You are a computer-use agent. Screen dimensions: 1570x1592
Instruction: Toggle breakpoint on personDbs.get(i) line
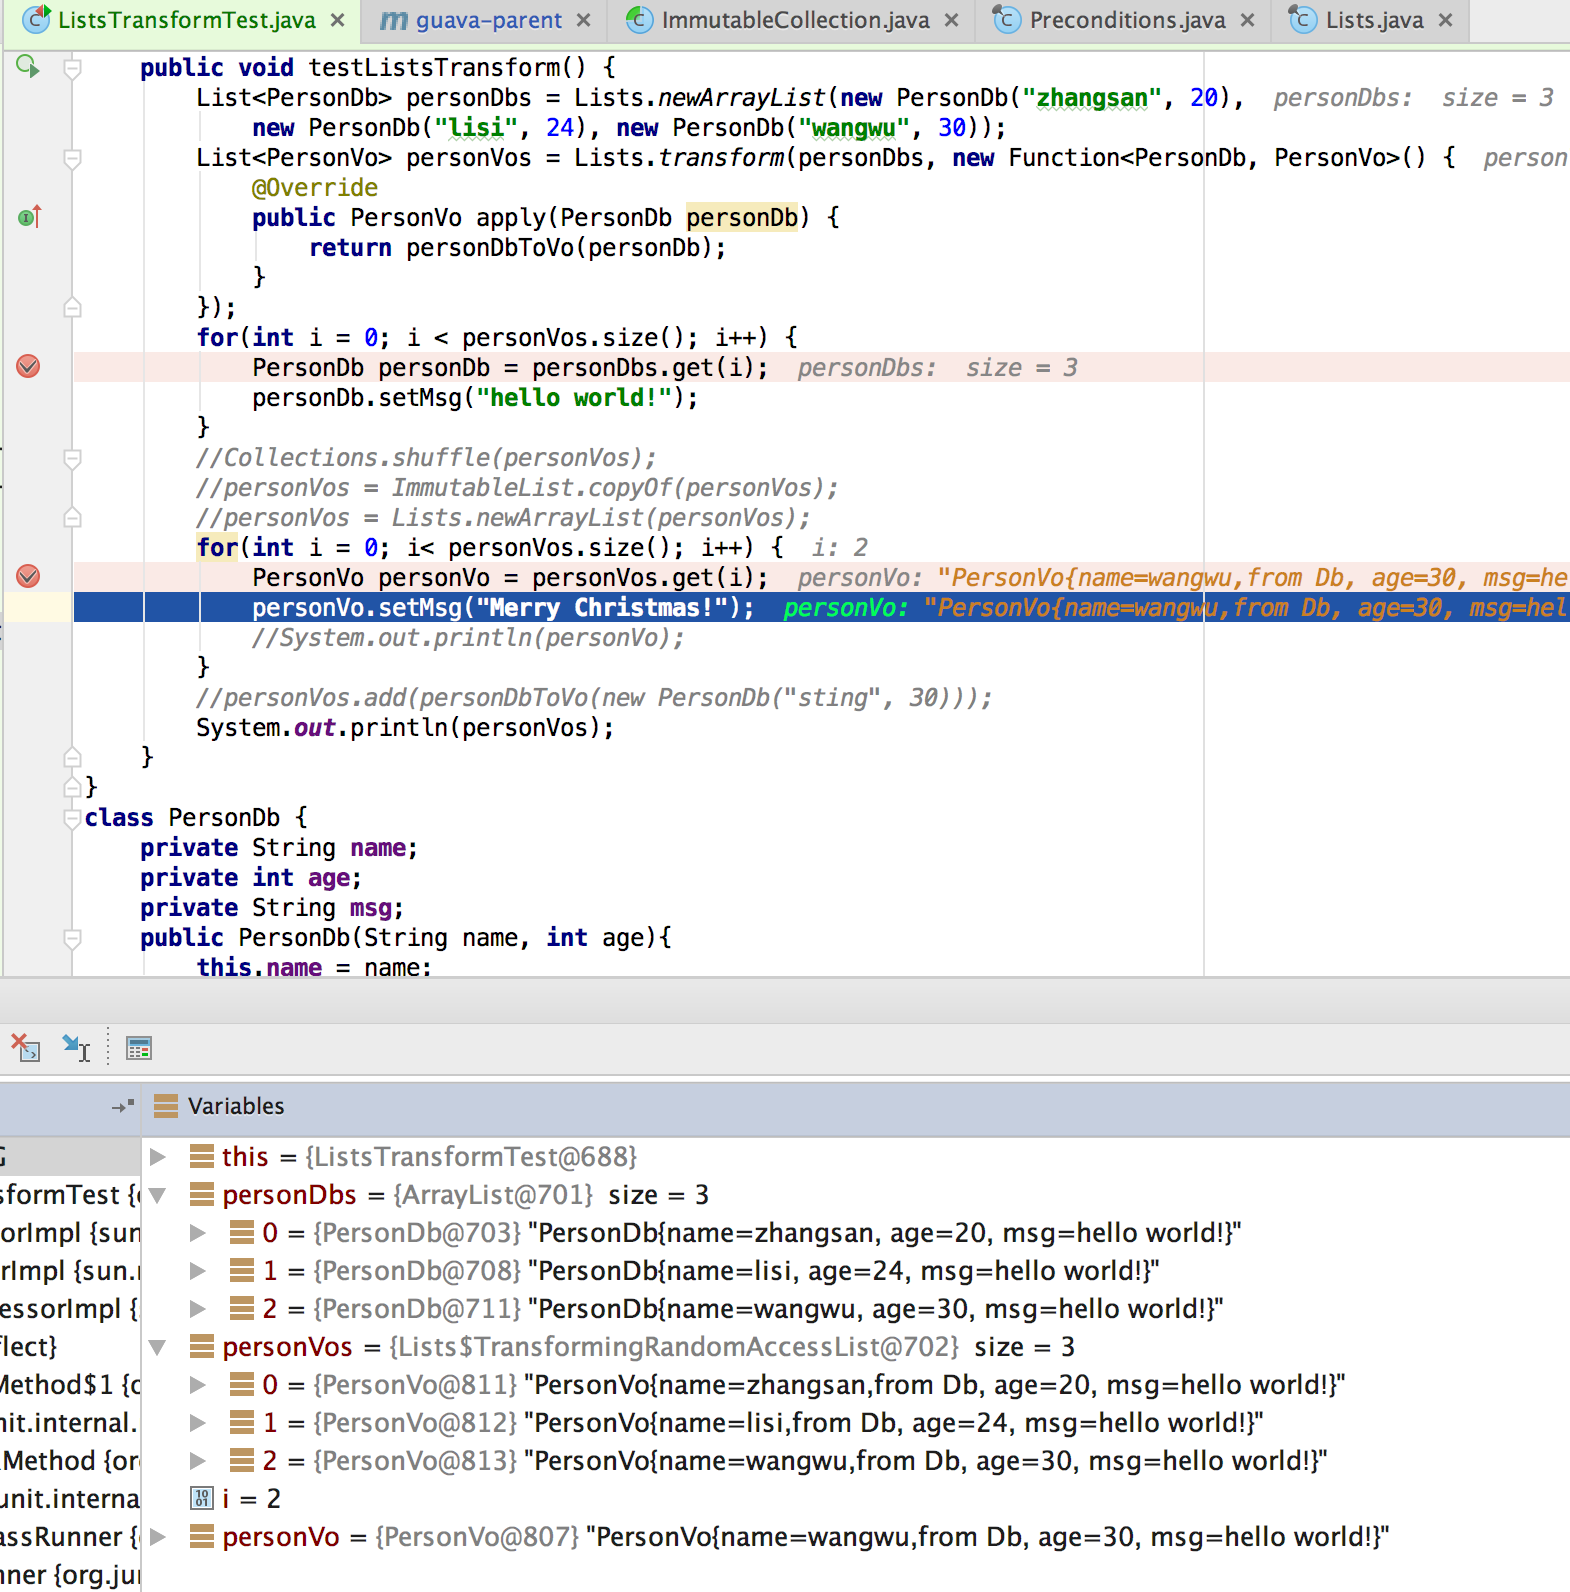[28, 366]
